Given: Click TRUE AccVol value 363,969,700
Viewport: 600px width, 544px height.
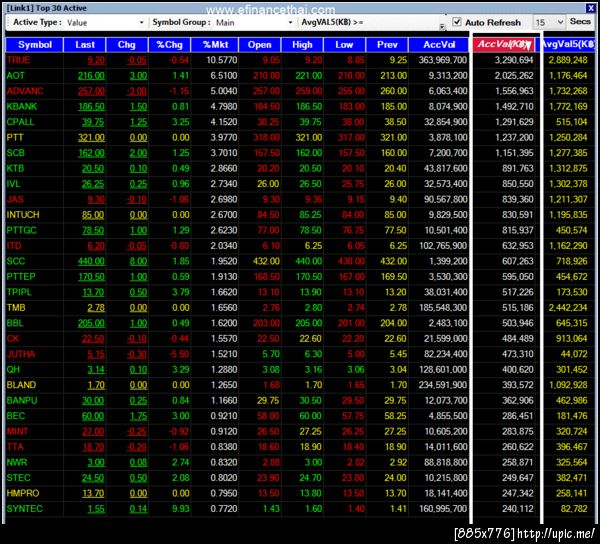Looking at the screenshot, I should [443, 60].
